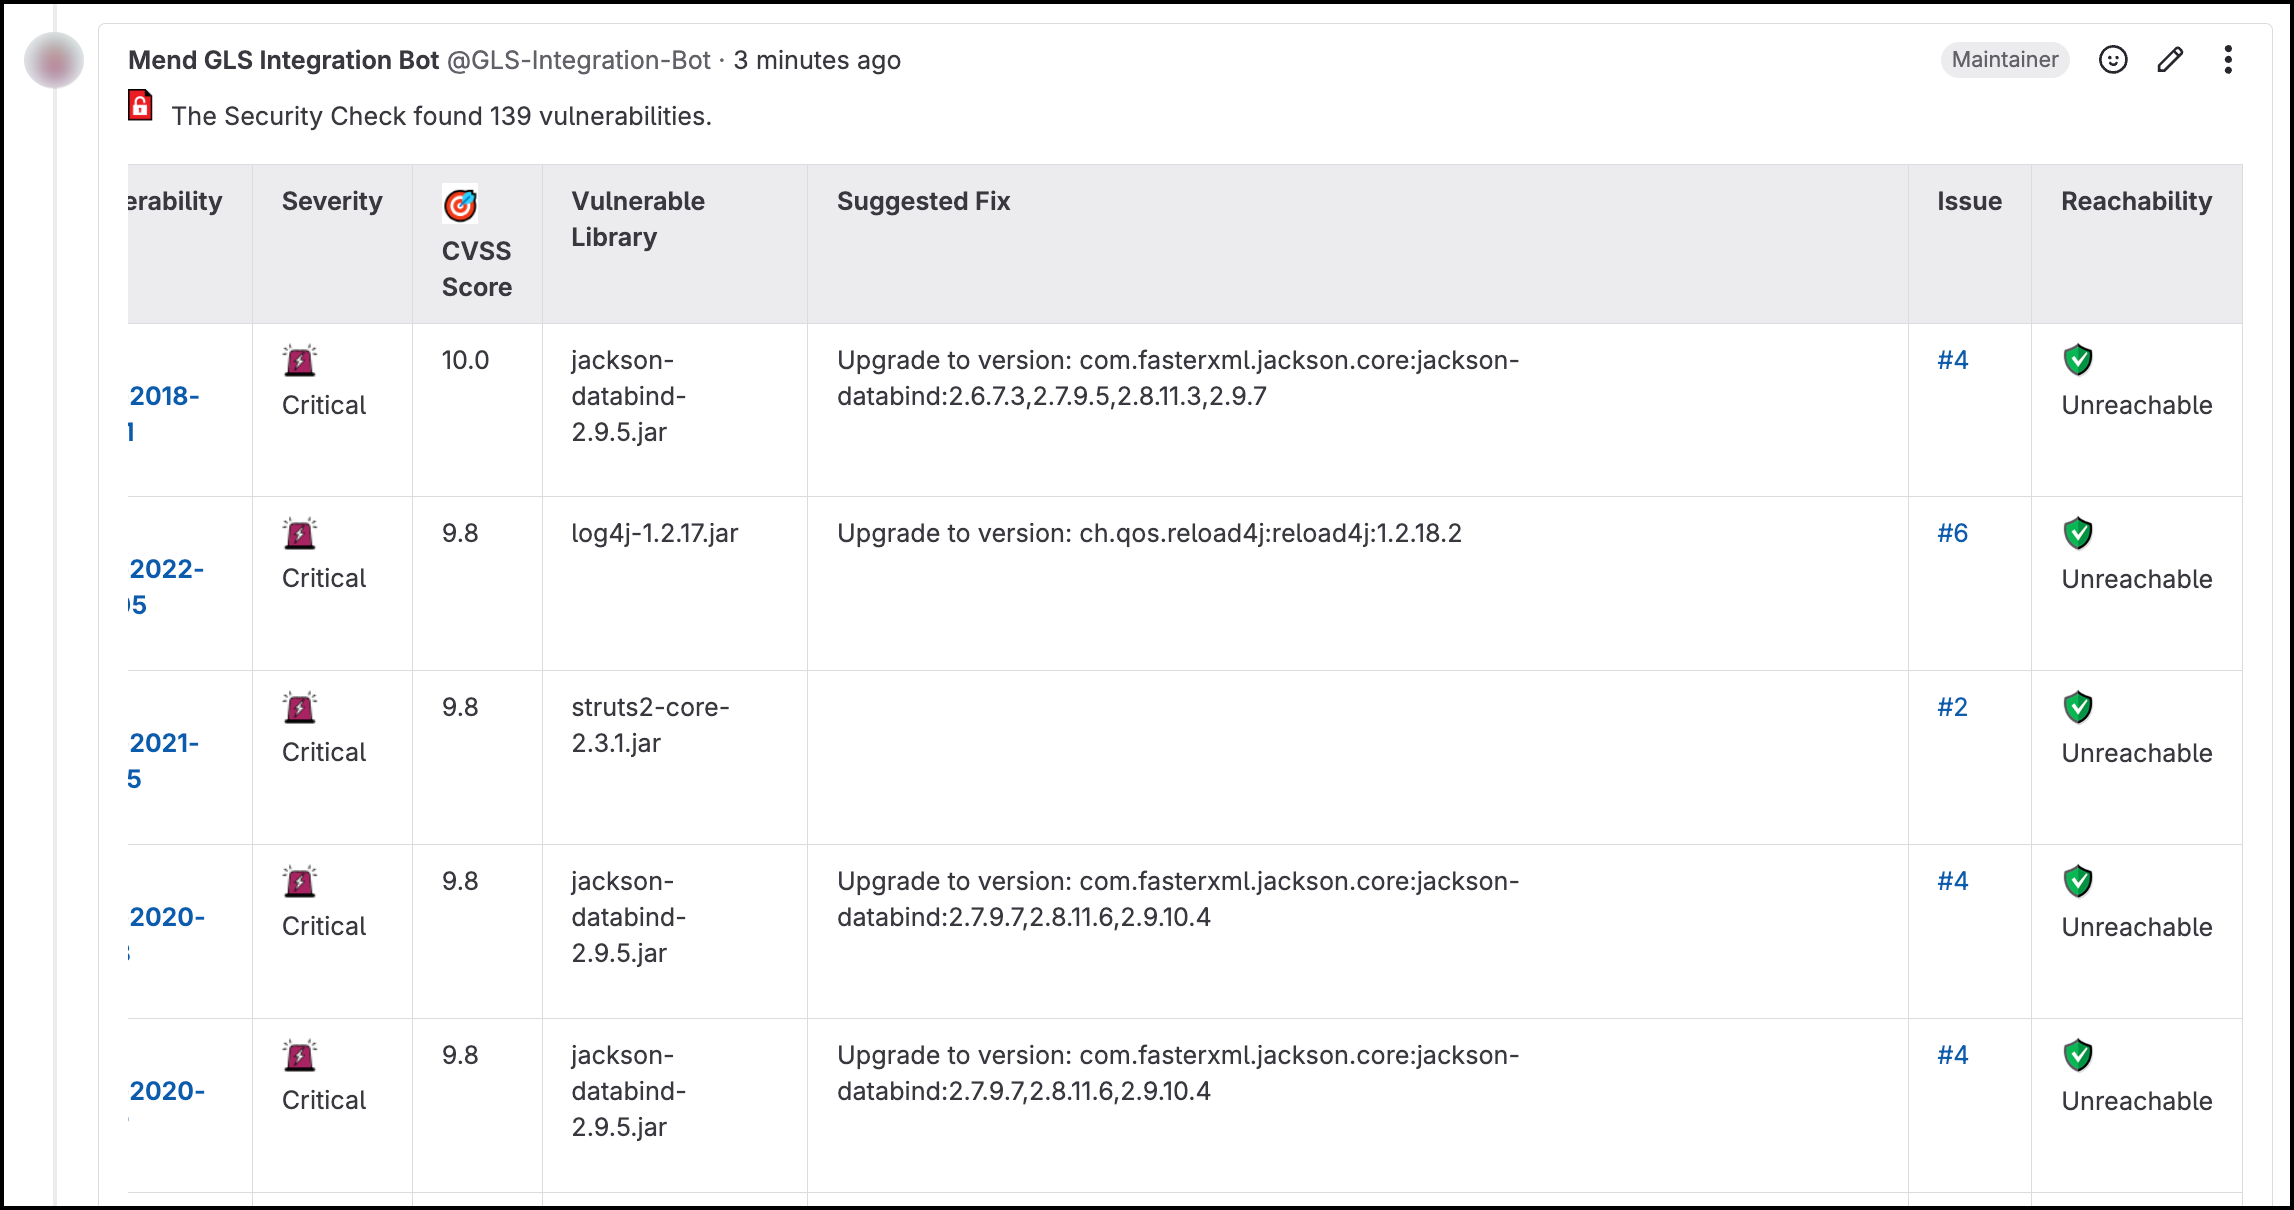Open issue #4 link in the 10.0 score row
2294x1210 pixels.
[1952, 360]
